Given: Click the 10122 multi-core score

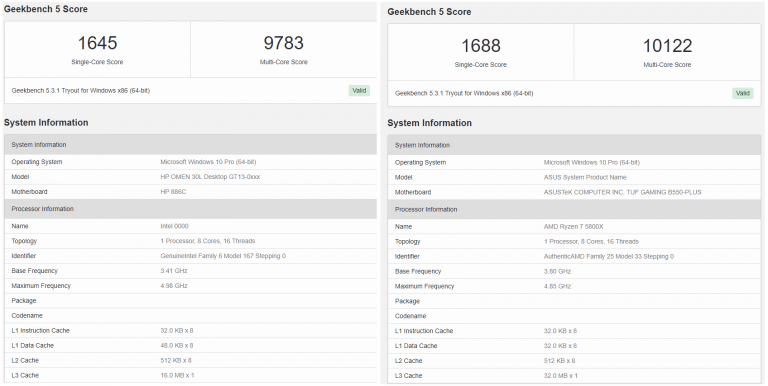Looking at the screenshot, I should (667, 46).
